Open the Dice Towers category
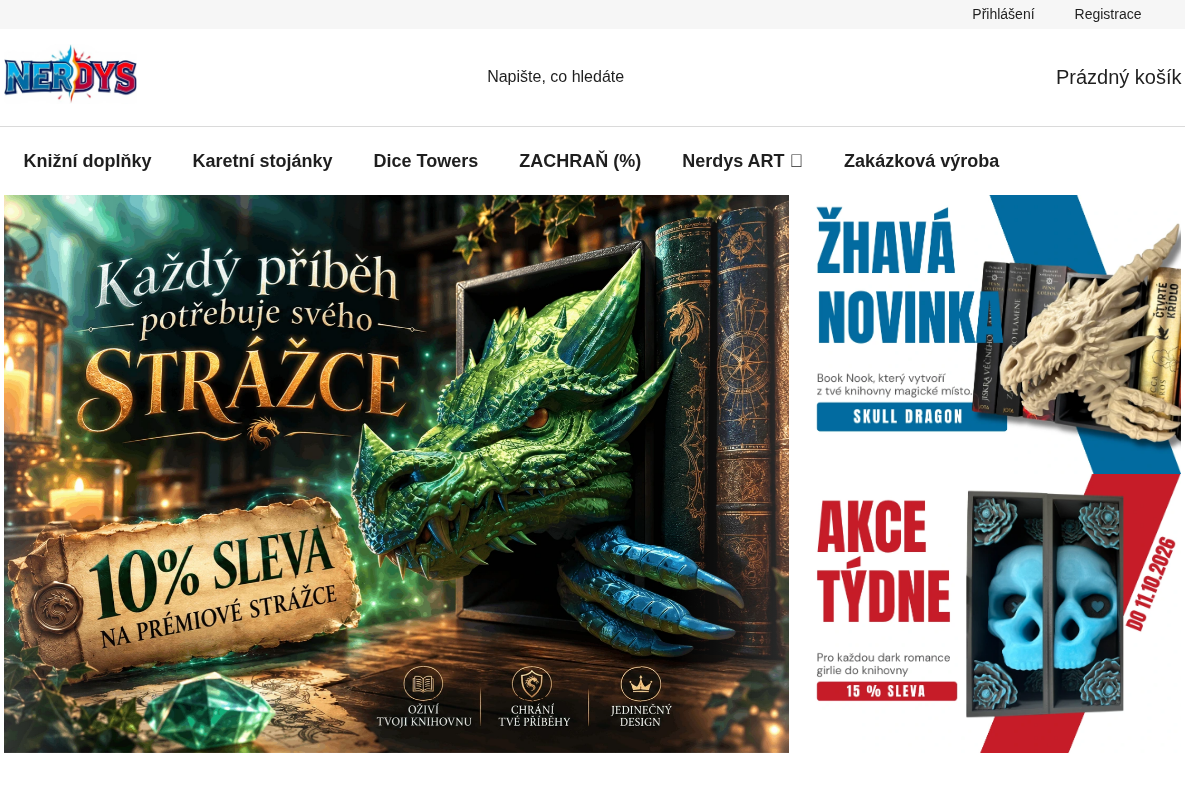Viewport: 1200px width, 800px height. (426, 161)
